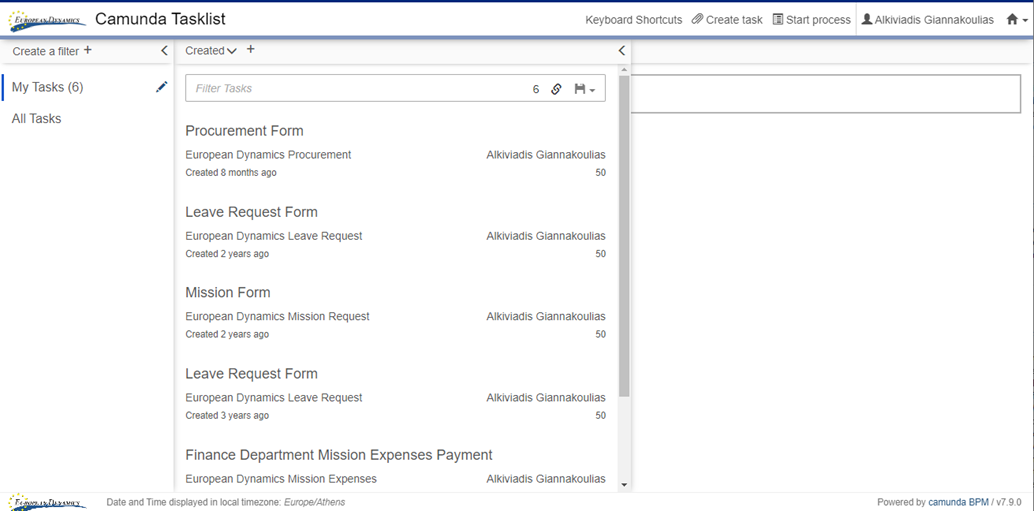The height and width of the screenshot is (511, 1034).
Task: Click European Dynamics Mission Request text
Action: 277,316
